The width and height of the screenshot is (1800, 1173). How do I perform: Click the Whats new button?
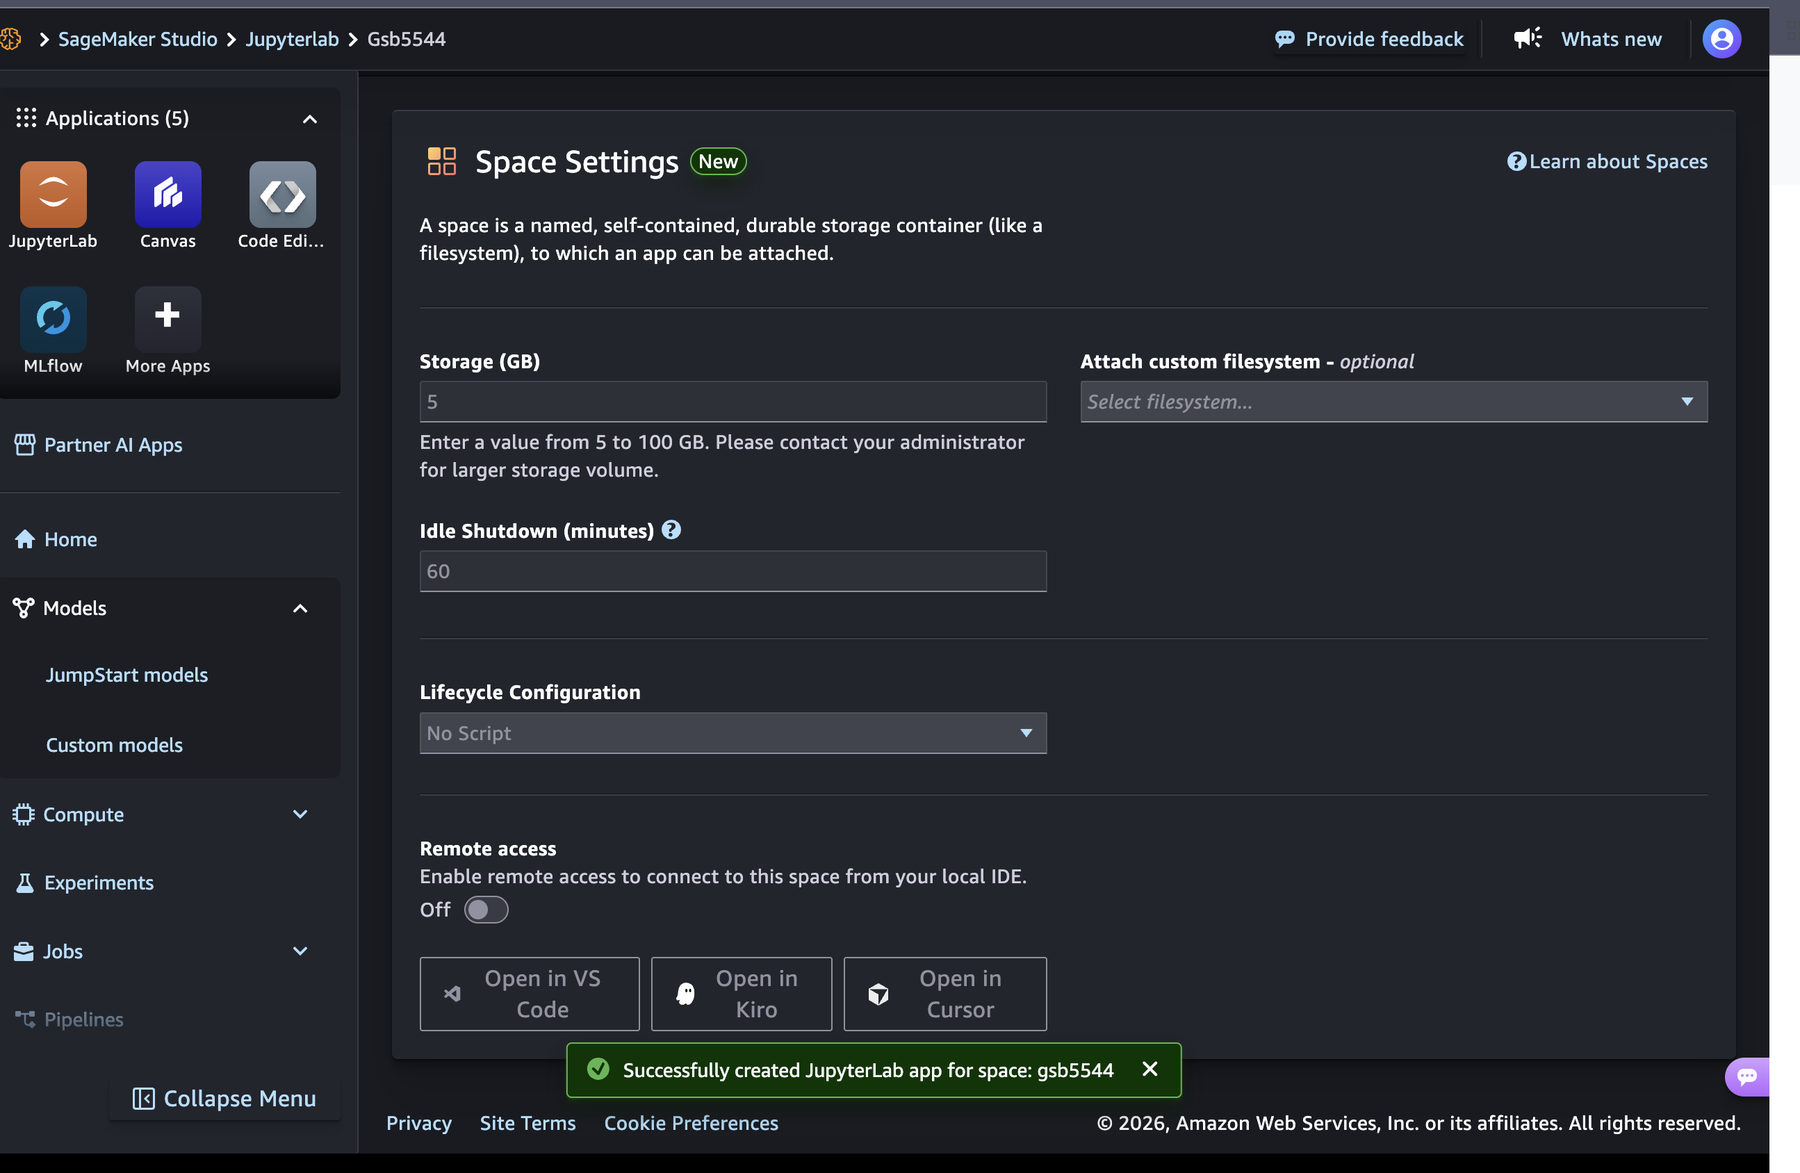point(1587,39)
